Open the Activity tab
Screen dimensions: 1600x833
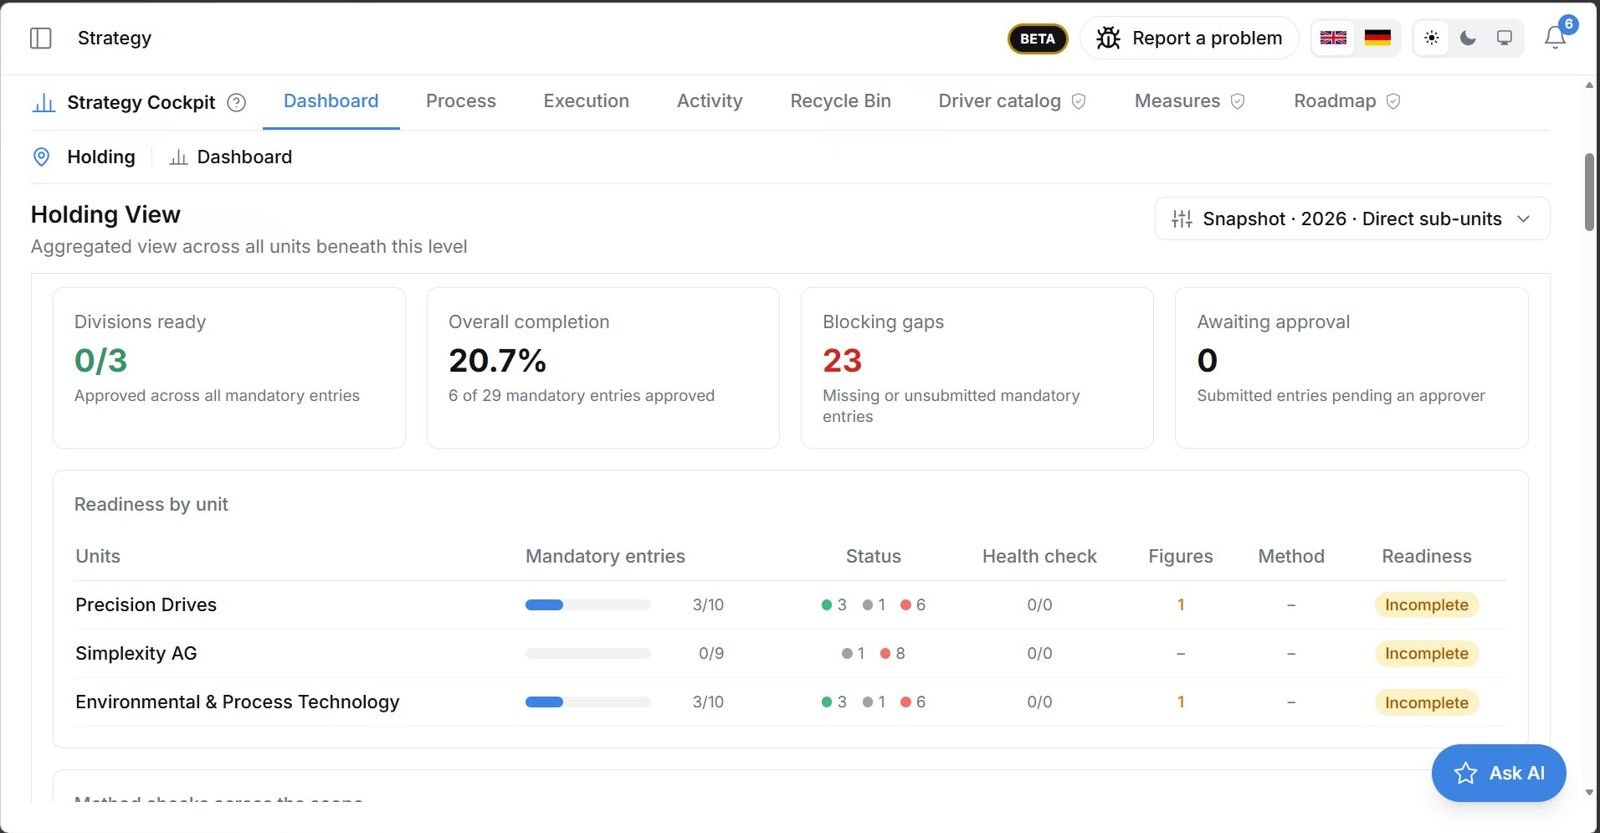710,101
